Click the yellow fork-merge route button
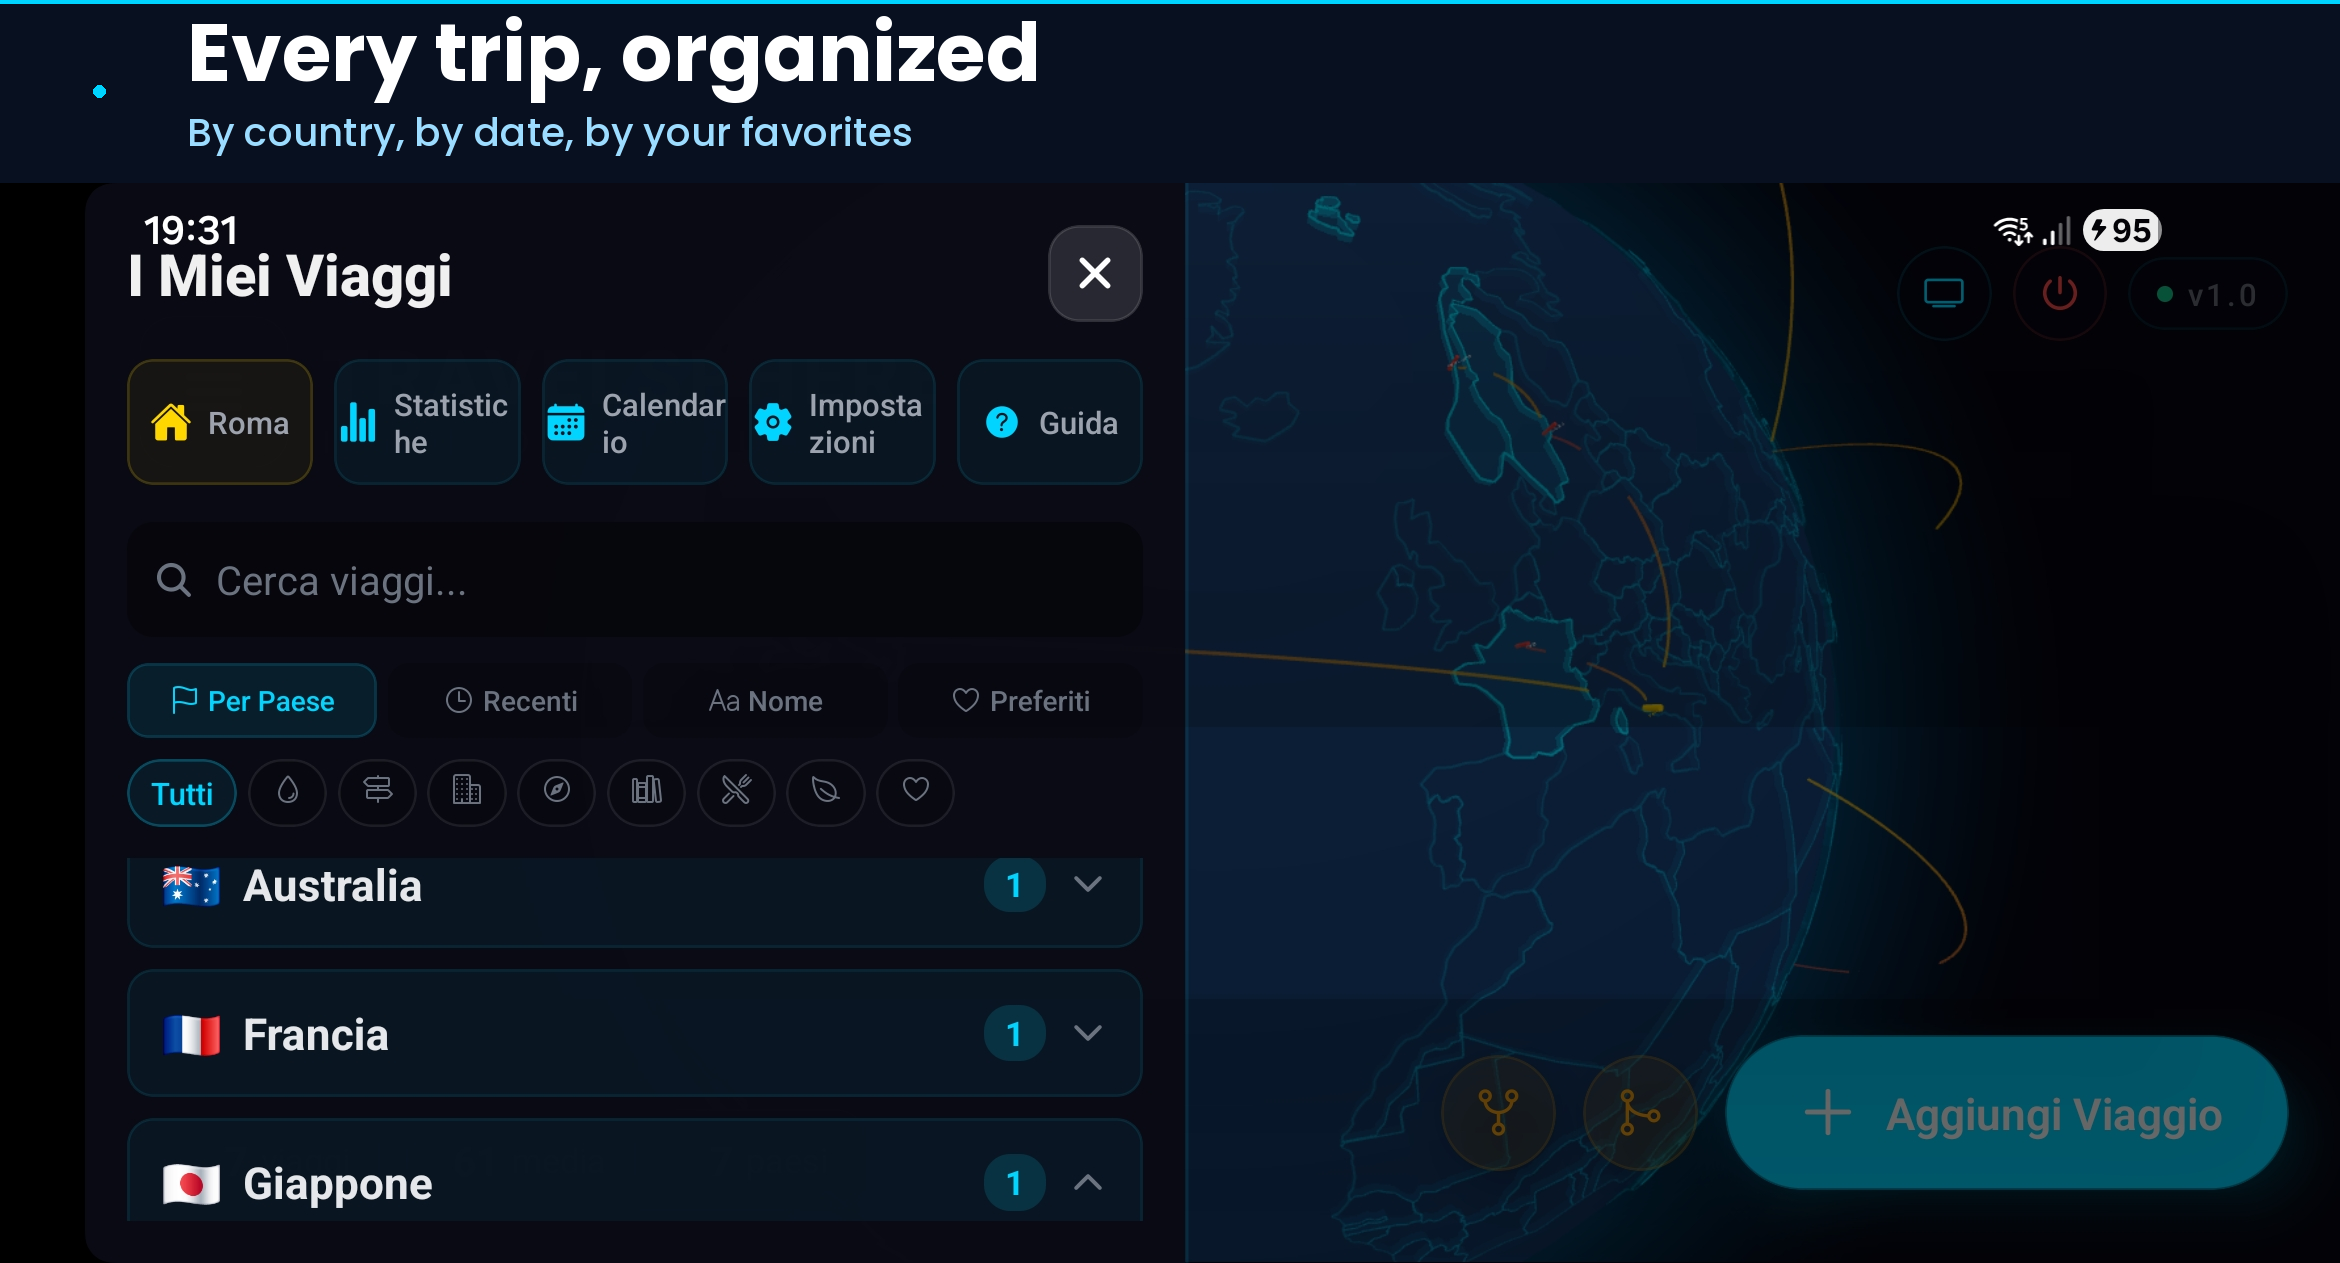 (x=1498, y=1112)
